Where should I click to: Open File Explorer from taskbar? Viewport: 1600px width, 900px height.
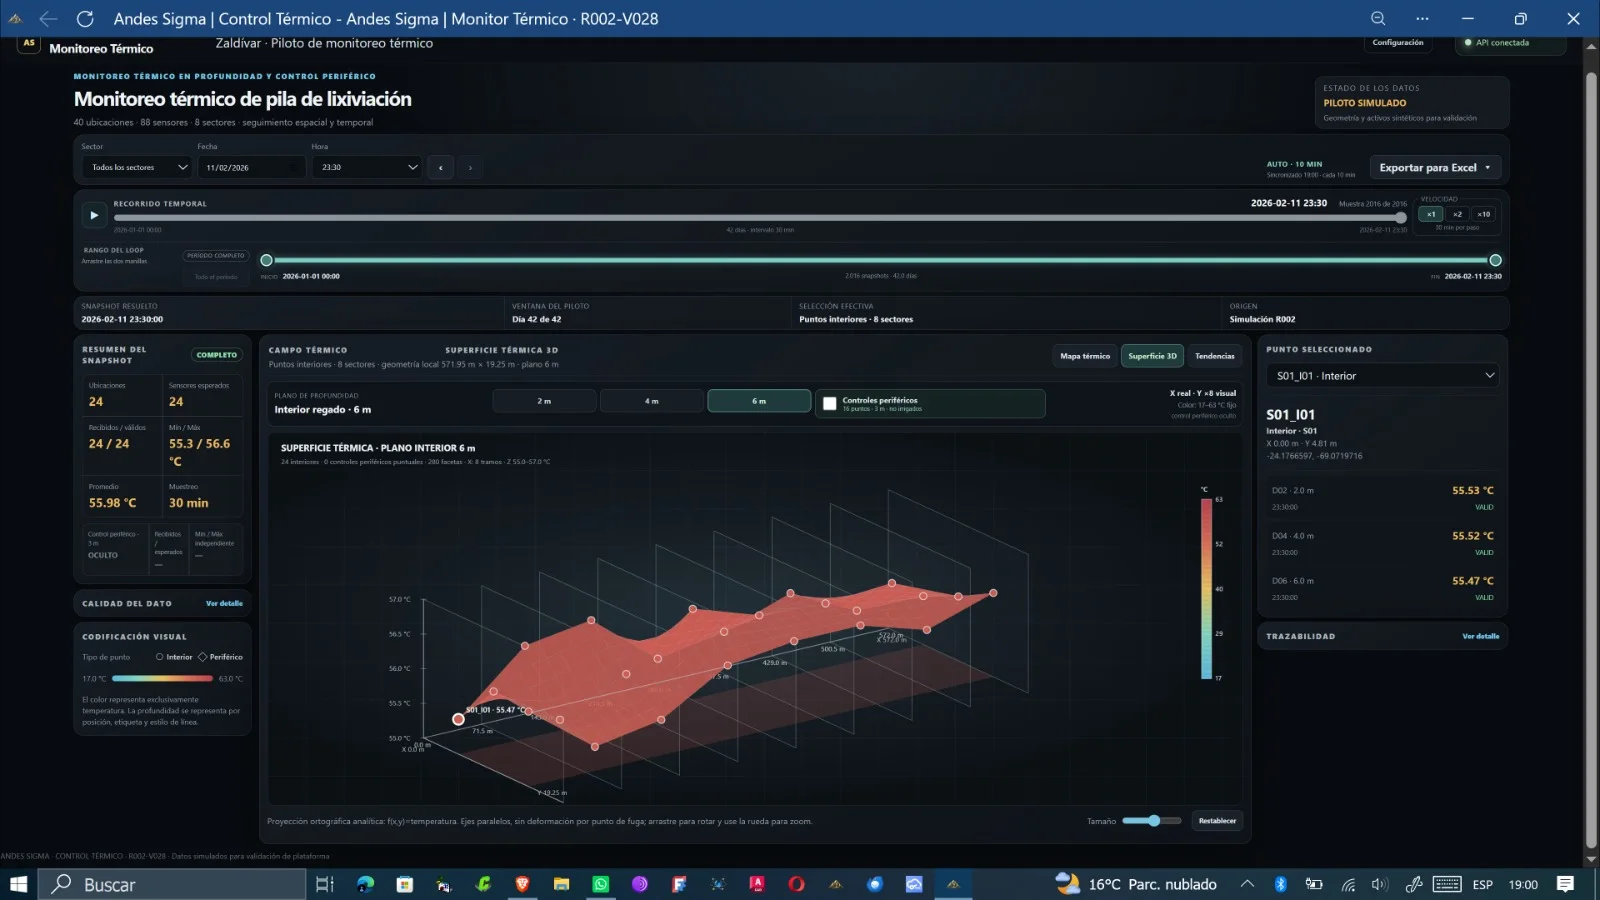[561, 884]
